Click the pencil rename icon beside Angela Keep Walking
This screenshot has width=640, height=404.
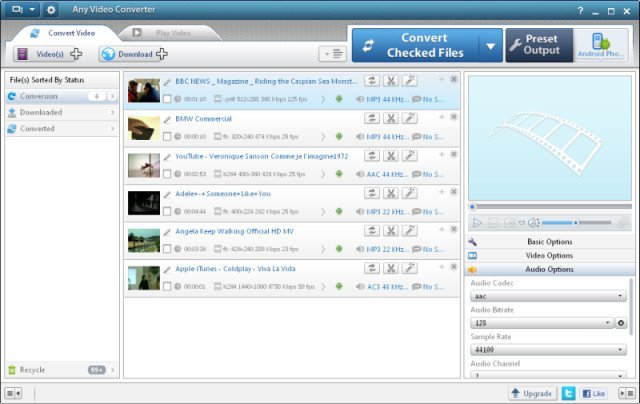click(167, 231)
